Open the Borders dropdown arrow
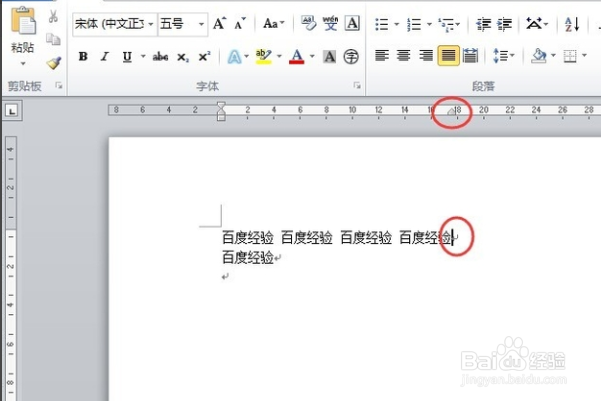The image size is (601, 401). point(585,56)
